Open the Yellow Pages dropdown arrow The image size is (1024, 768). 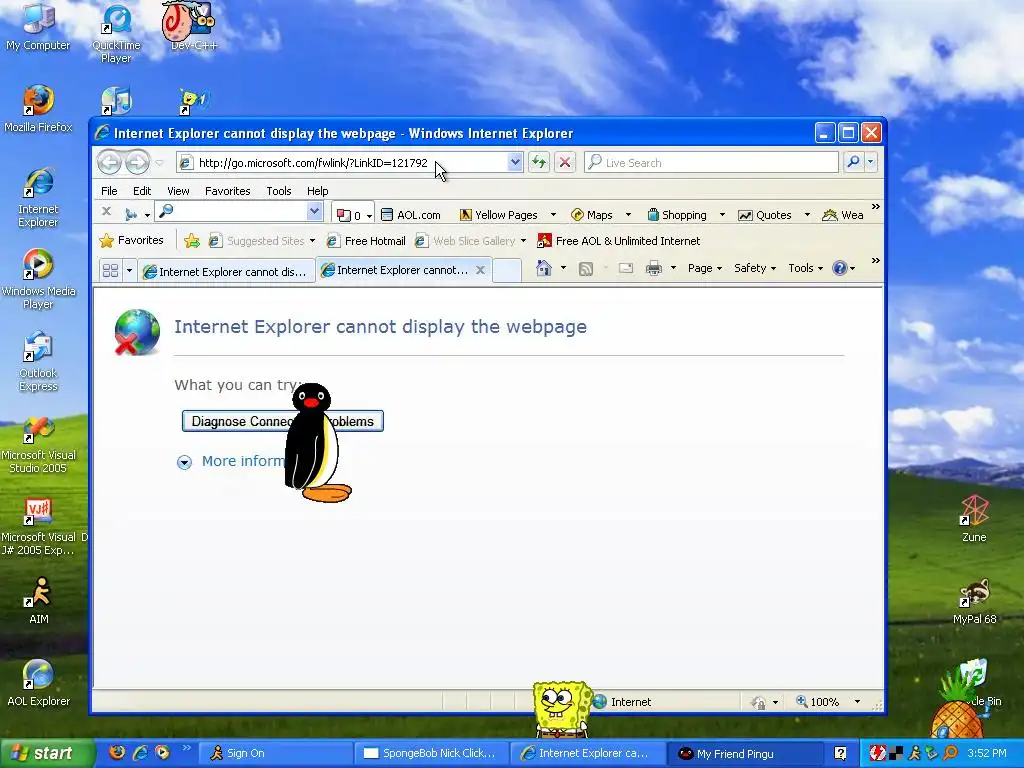(x=553, y=215)
